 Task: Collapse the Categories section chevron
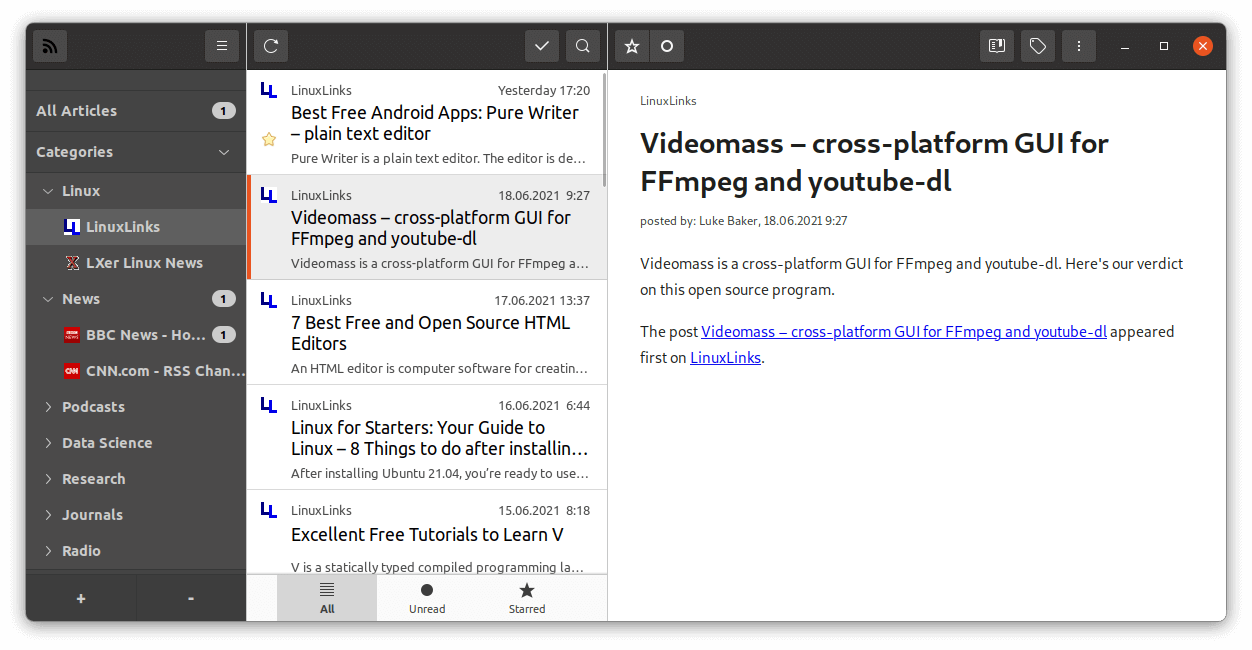pyautogui.click(x=224, y=152)
